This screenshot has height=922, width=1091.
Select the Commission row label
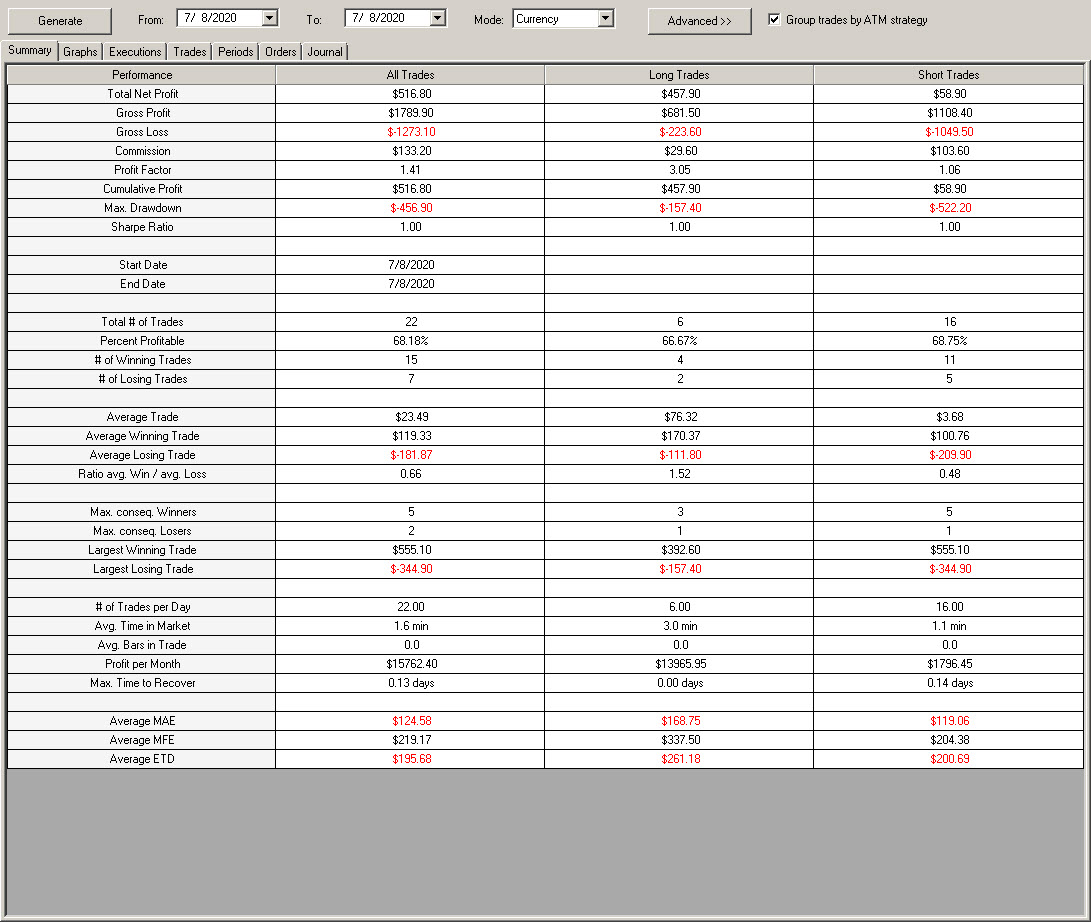coord(142,151)
